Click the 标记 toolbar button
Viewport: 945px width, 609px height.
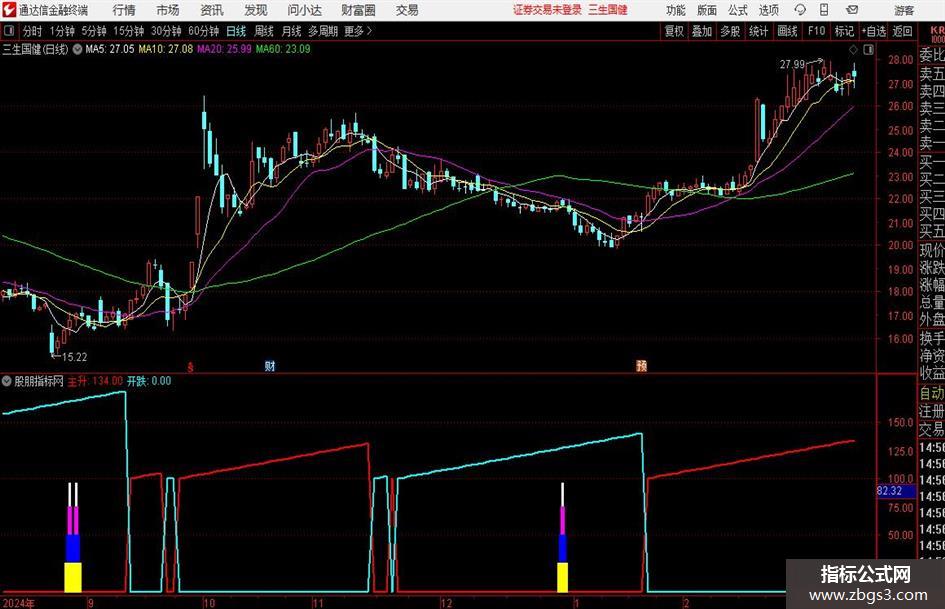click(x=844, y=31)
